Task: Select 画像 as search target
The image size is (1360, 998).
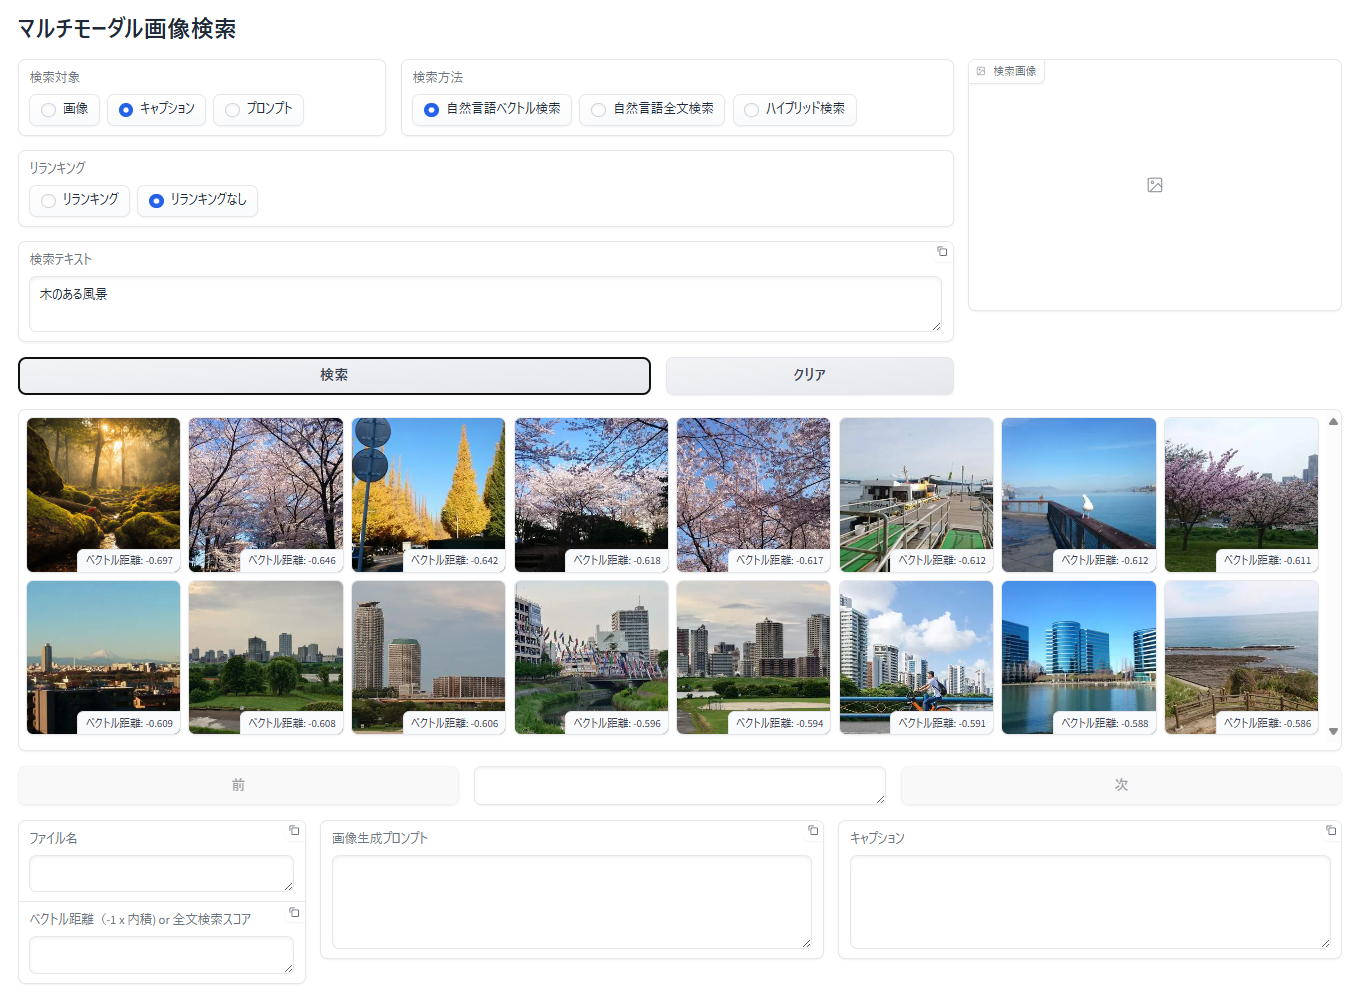Action: [x=64, y=109]
